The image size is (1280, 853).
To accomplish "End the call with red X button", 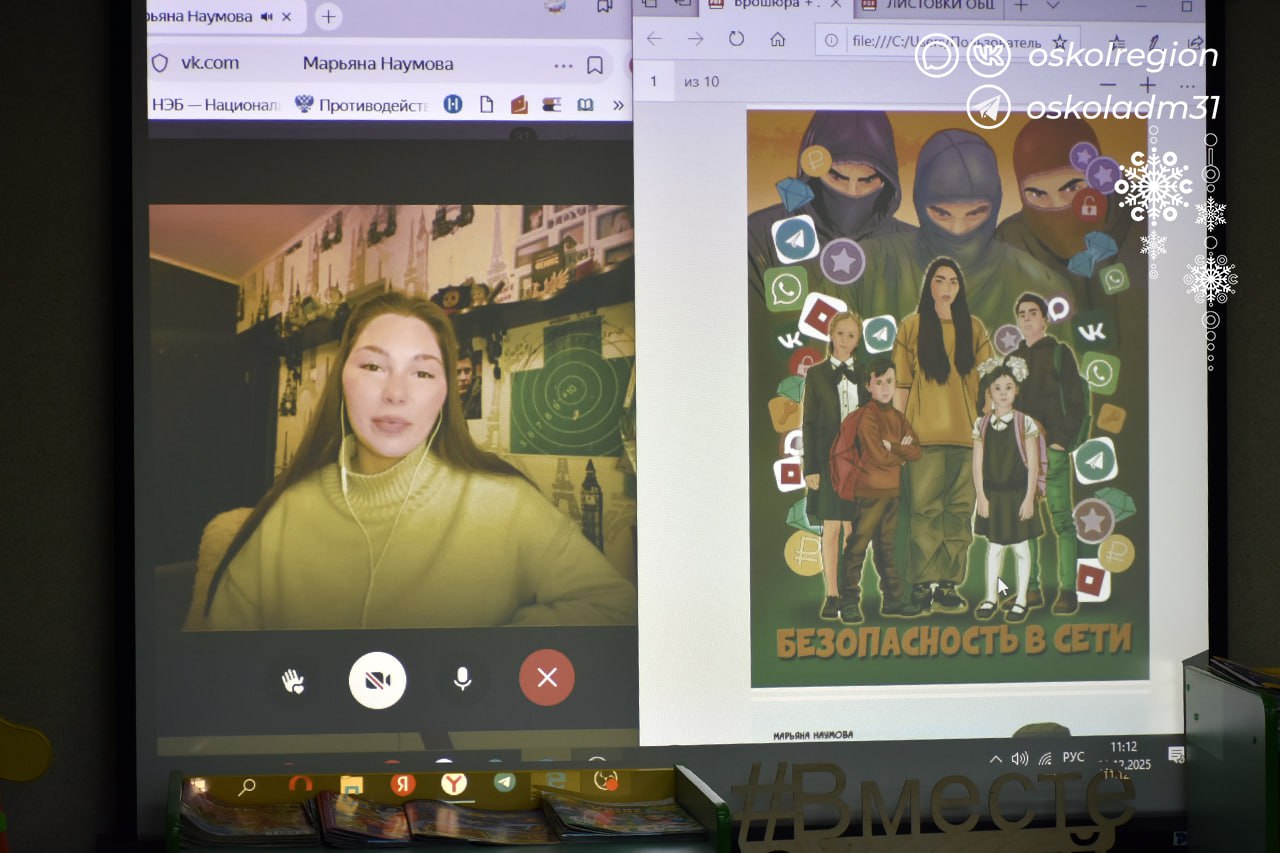I will pos(547,678).
